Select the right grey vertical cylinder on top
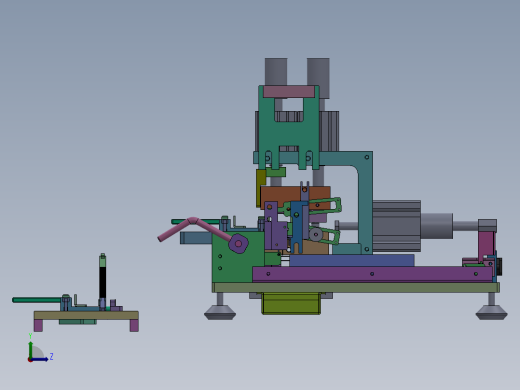 coord(318,77)
